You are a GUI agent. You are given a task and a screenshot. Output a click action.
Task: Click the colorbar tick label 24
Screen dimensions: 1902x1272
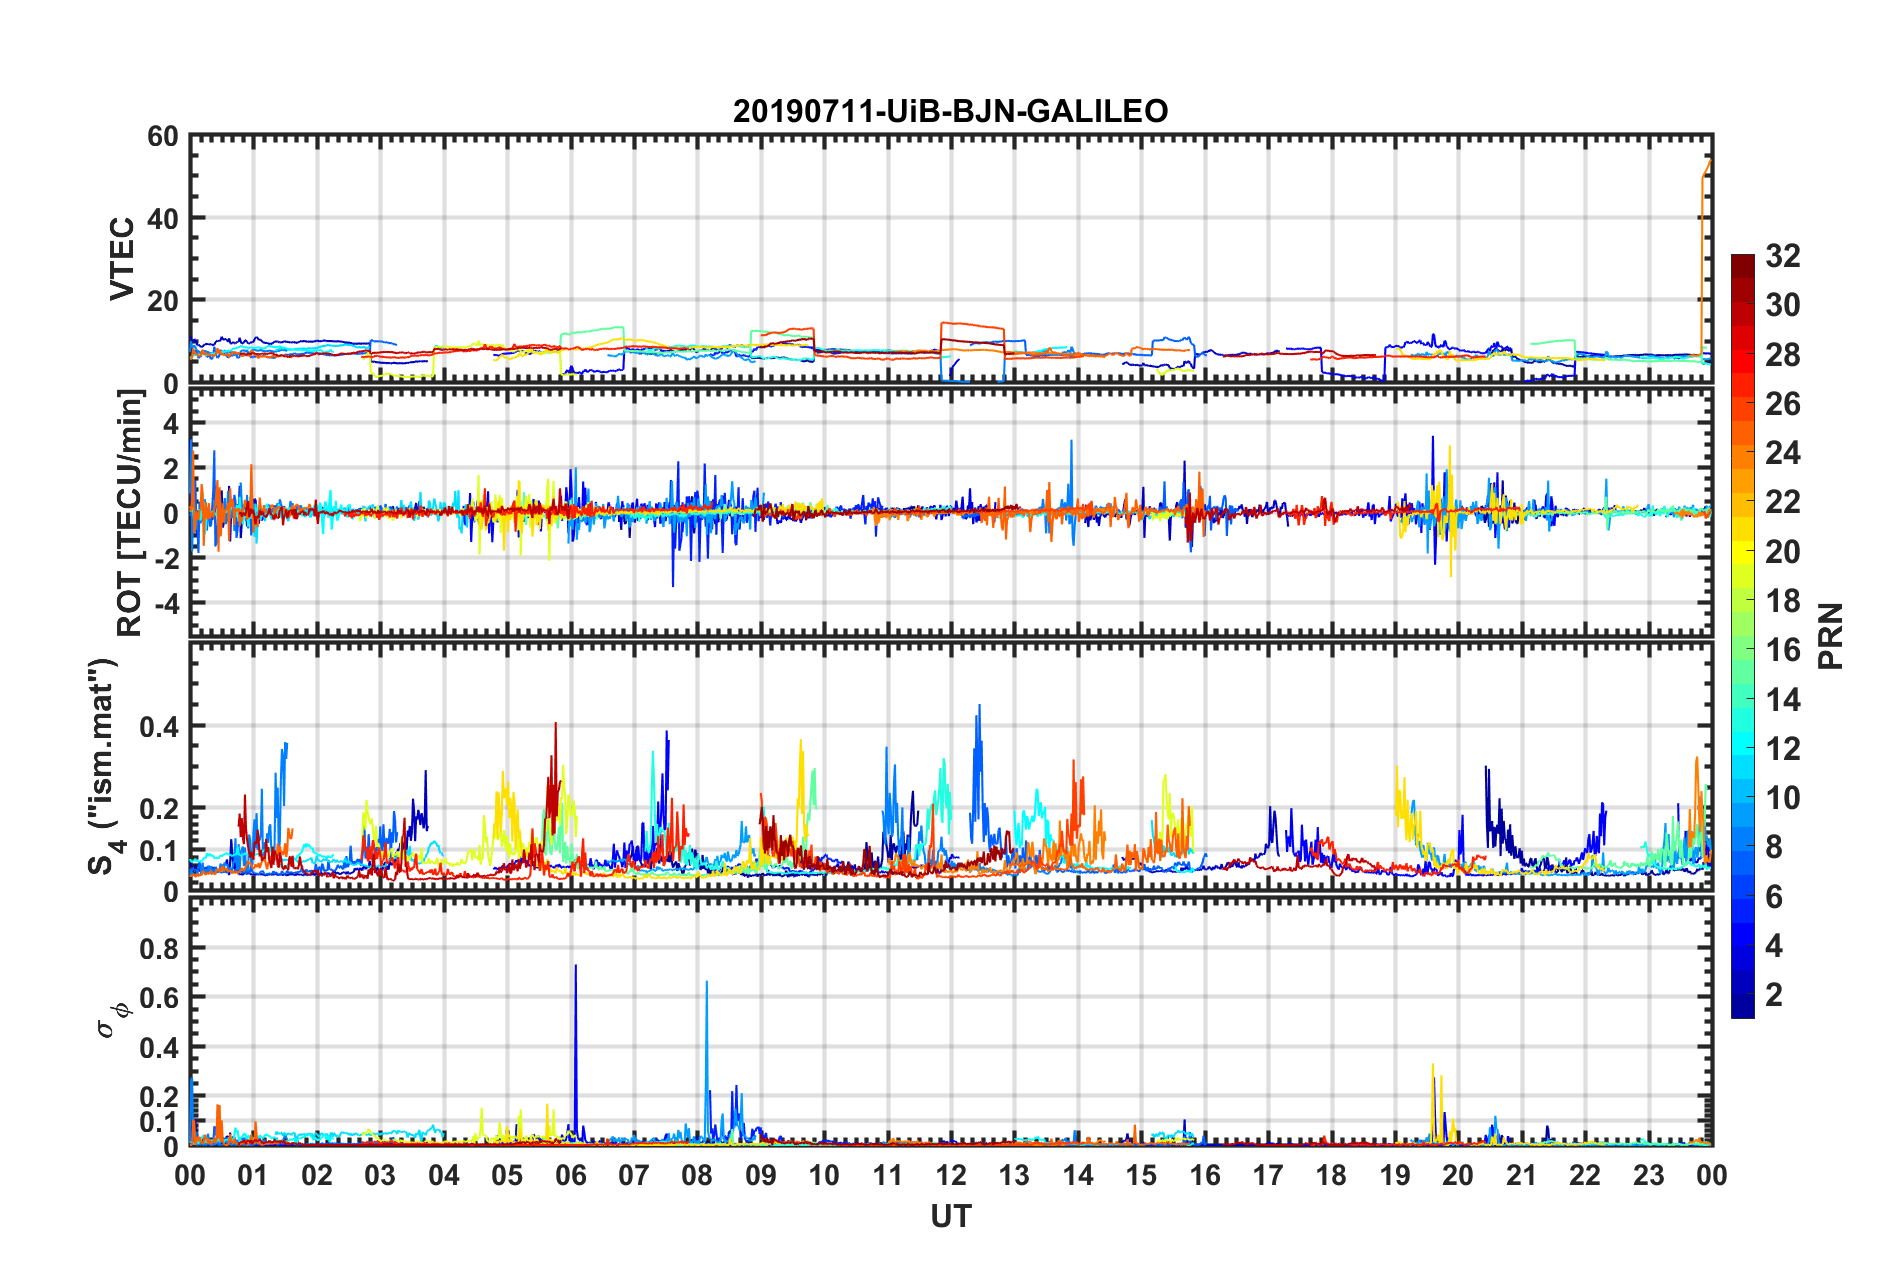[1783, 453]
